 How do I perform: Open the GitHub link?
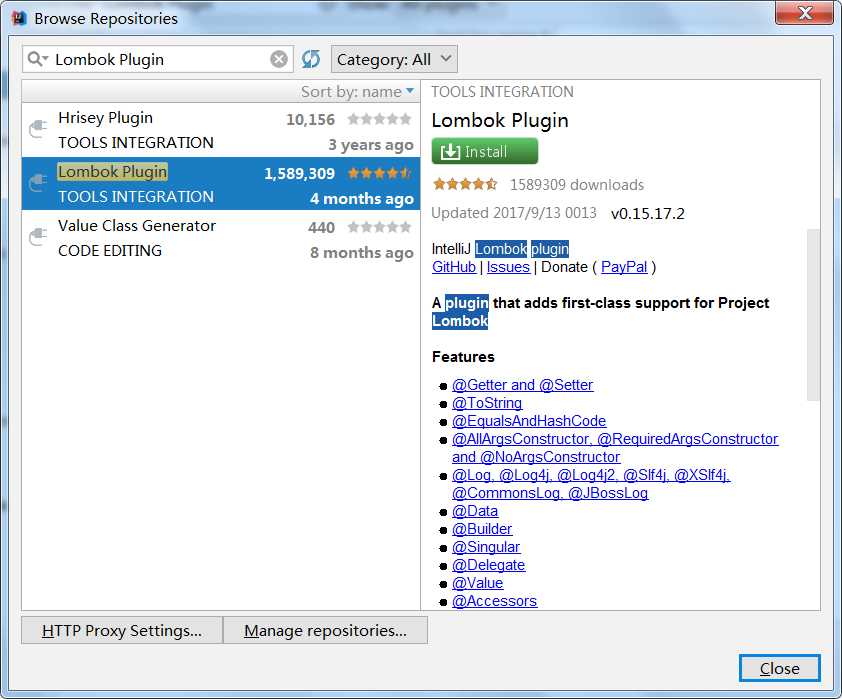pyautogui.click(x=454, y=267)
